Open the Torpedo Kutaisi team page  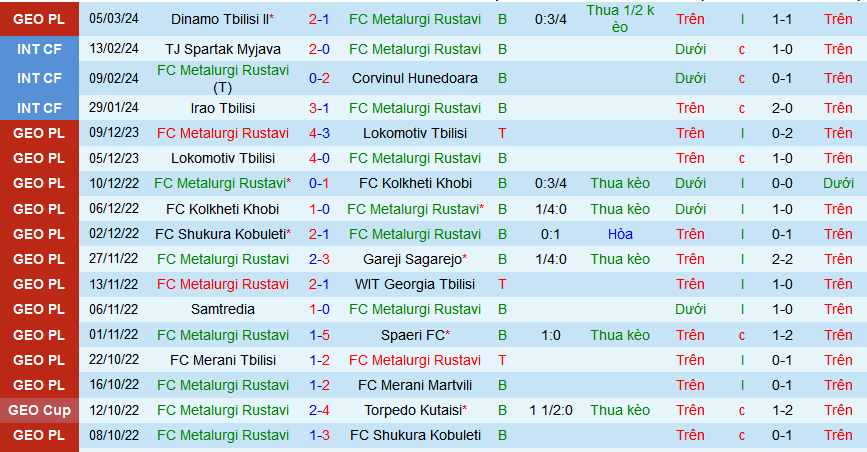pos(415,410)
